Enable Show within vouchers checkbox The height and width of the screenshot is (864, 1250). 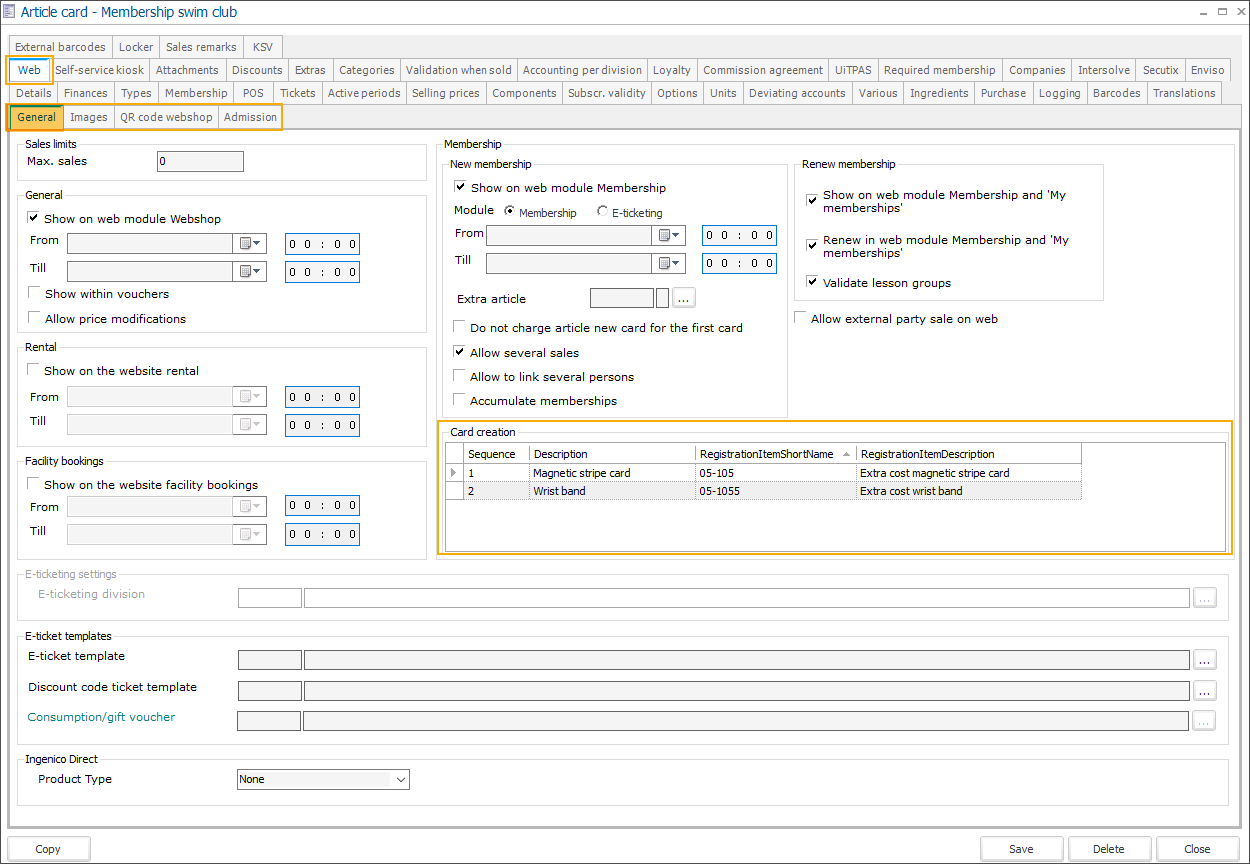tap(35, 294)
